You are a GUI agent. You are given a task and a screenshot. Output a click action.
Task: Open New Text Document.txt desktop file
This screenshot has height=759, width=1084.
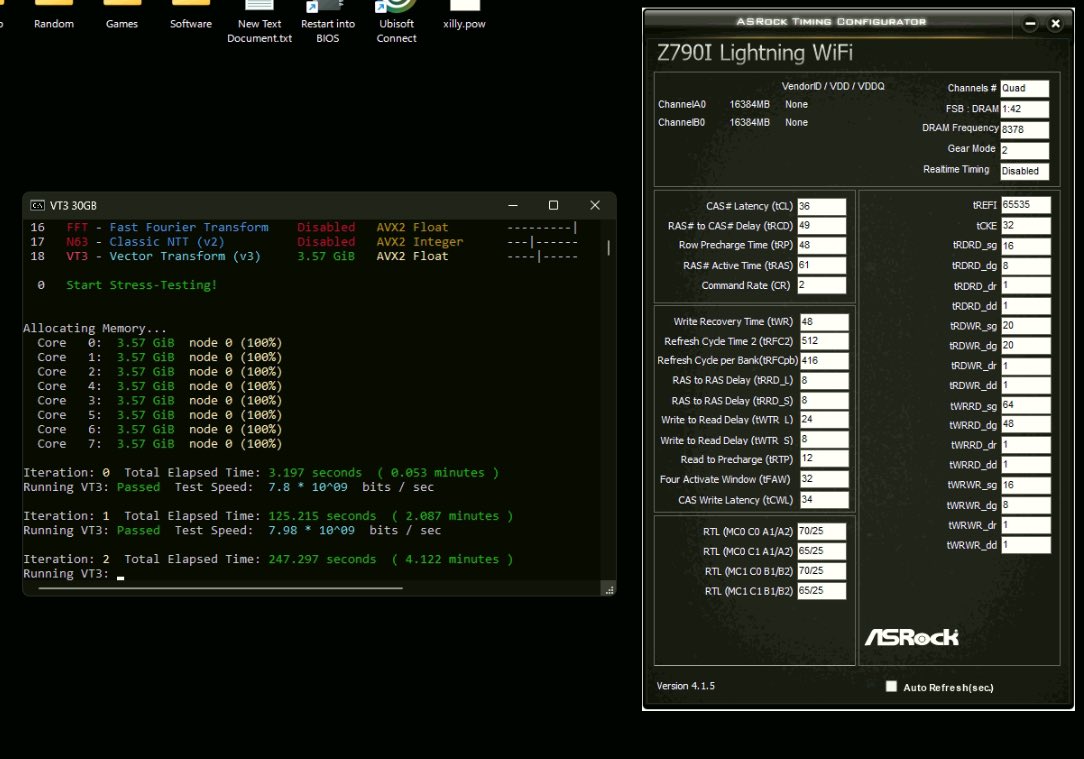(x=259, y=24)
